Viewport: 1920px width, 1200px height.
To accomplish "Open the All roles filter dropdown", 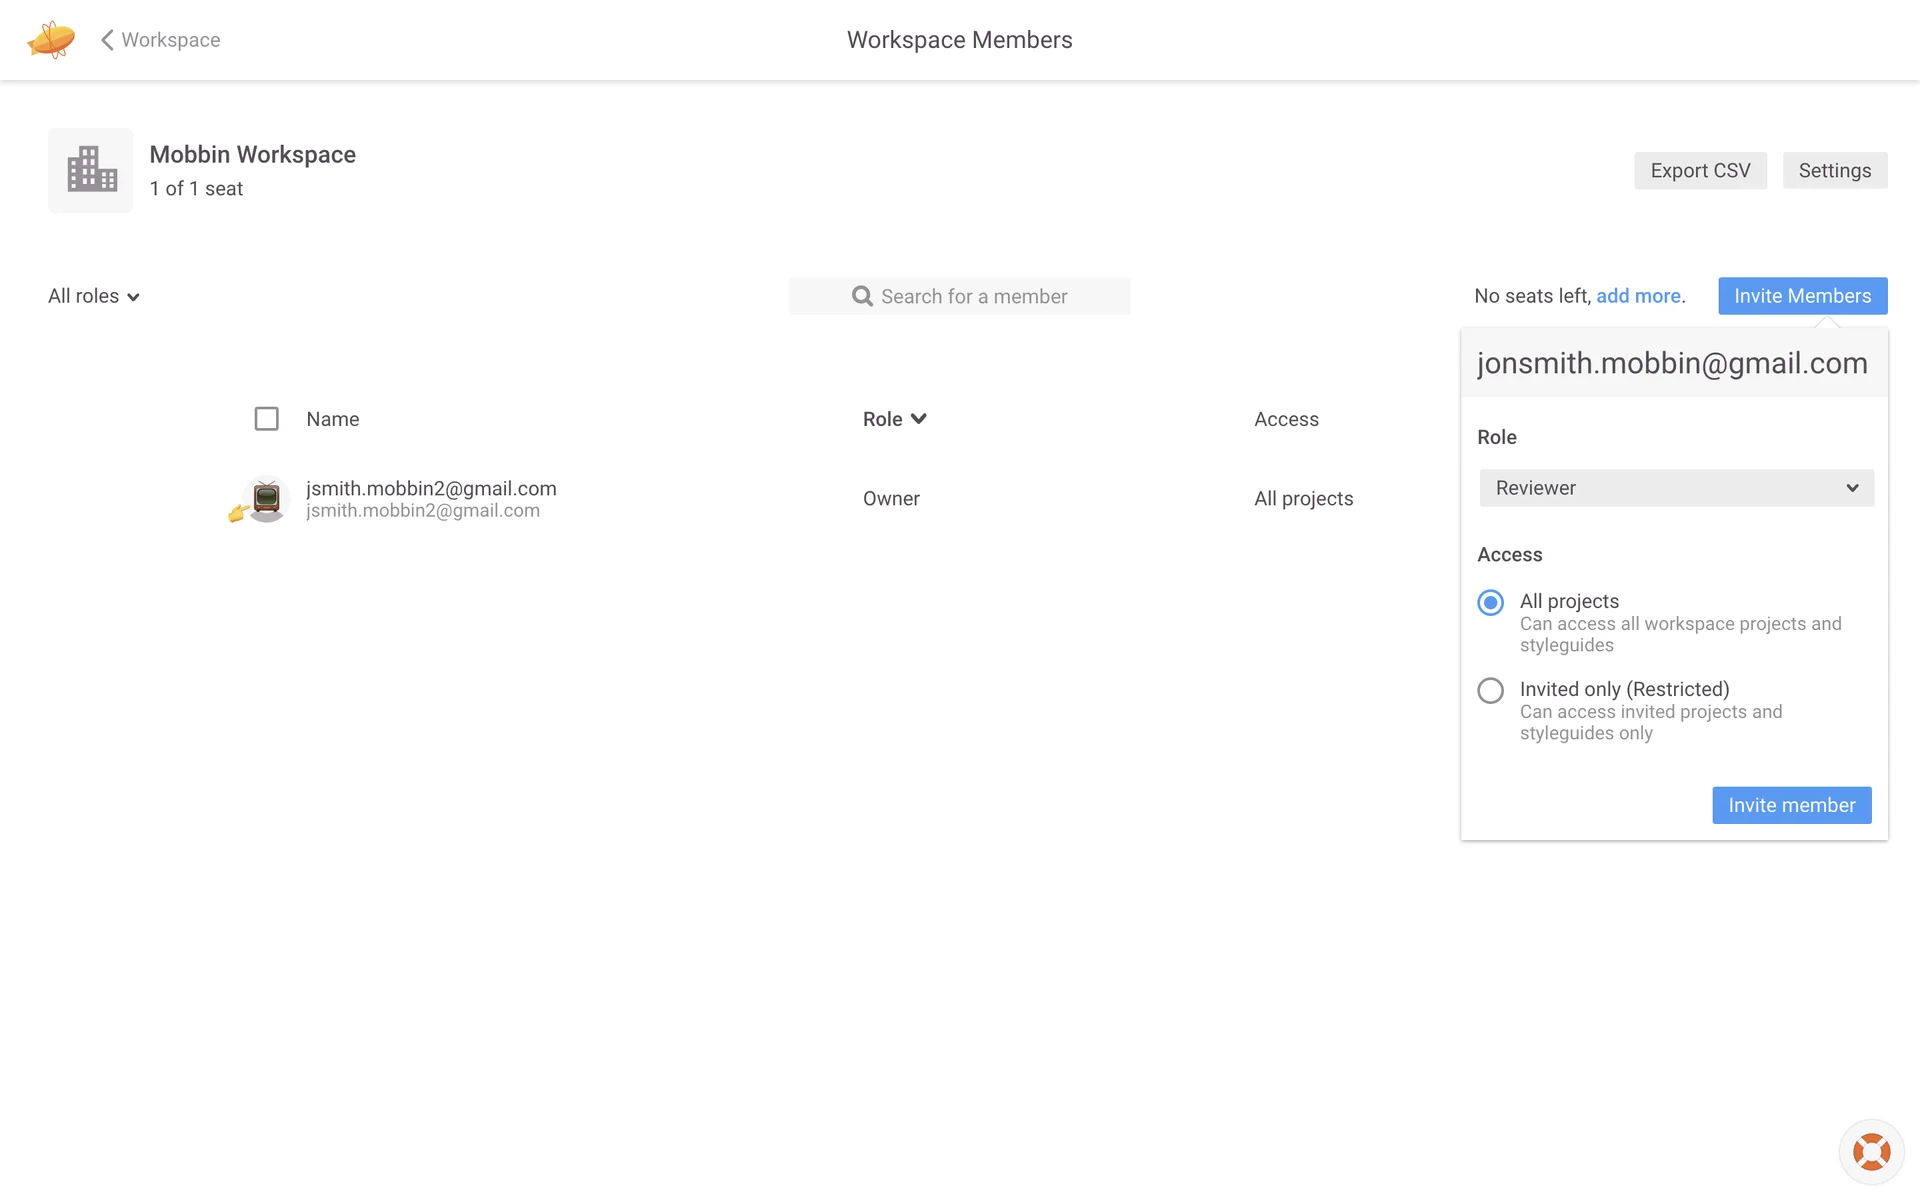I will [94, 296].
